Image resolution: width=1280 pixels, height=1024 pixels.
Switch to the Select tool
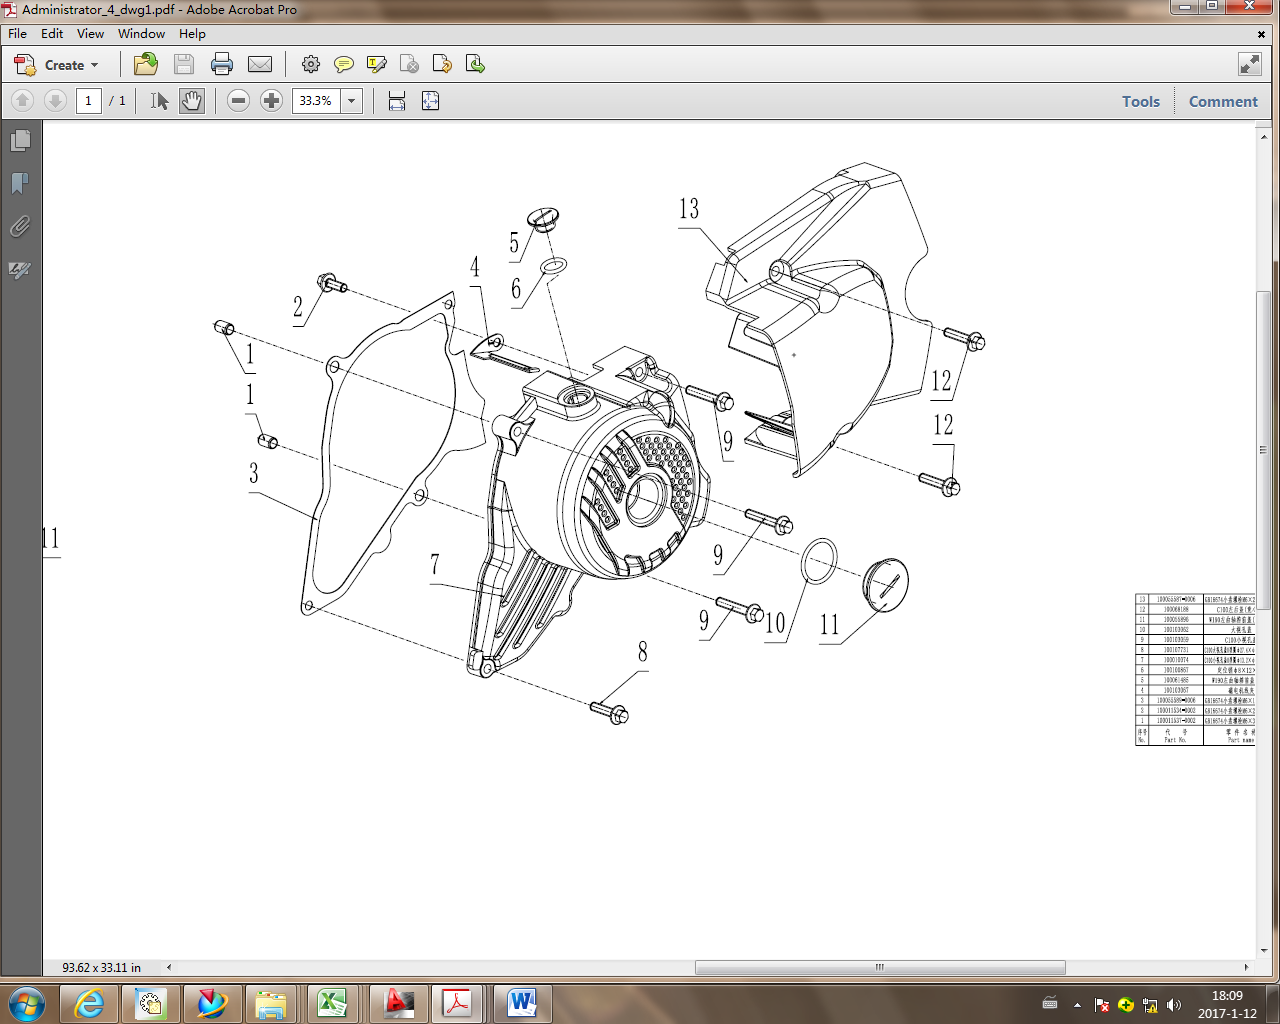(x=157, y=100)
